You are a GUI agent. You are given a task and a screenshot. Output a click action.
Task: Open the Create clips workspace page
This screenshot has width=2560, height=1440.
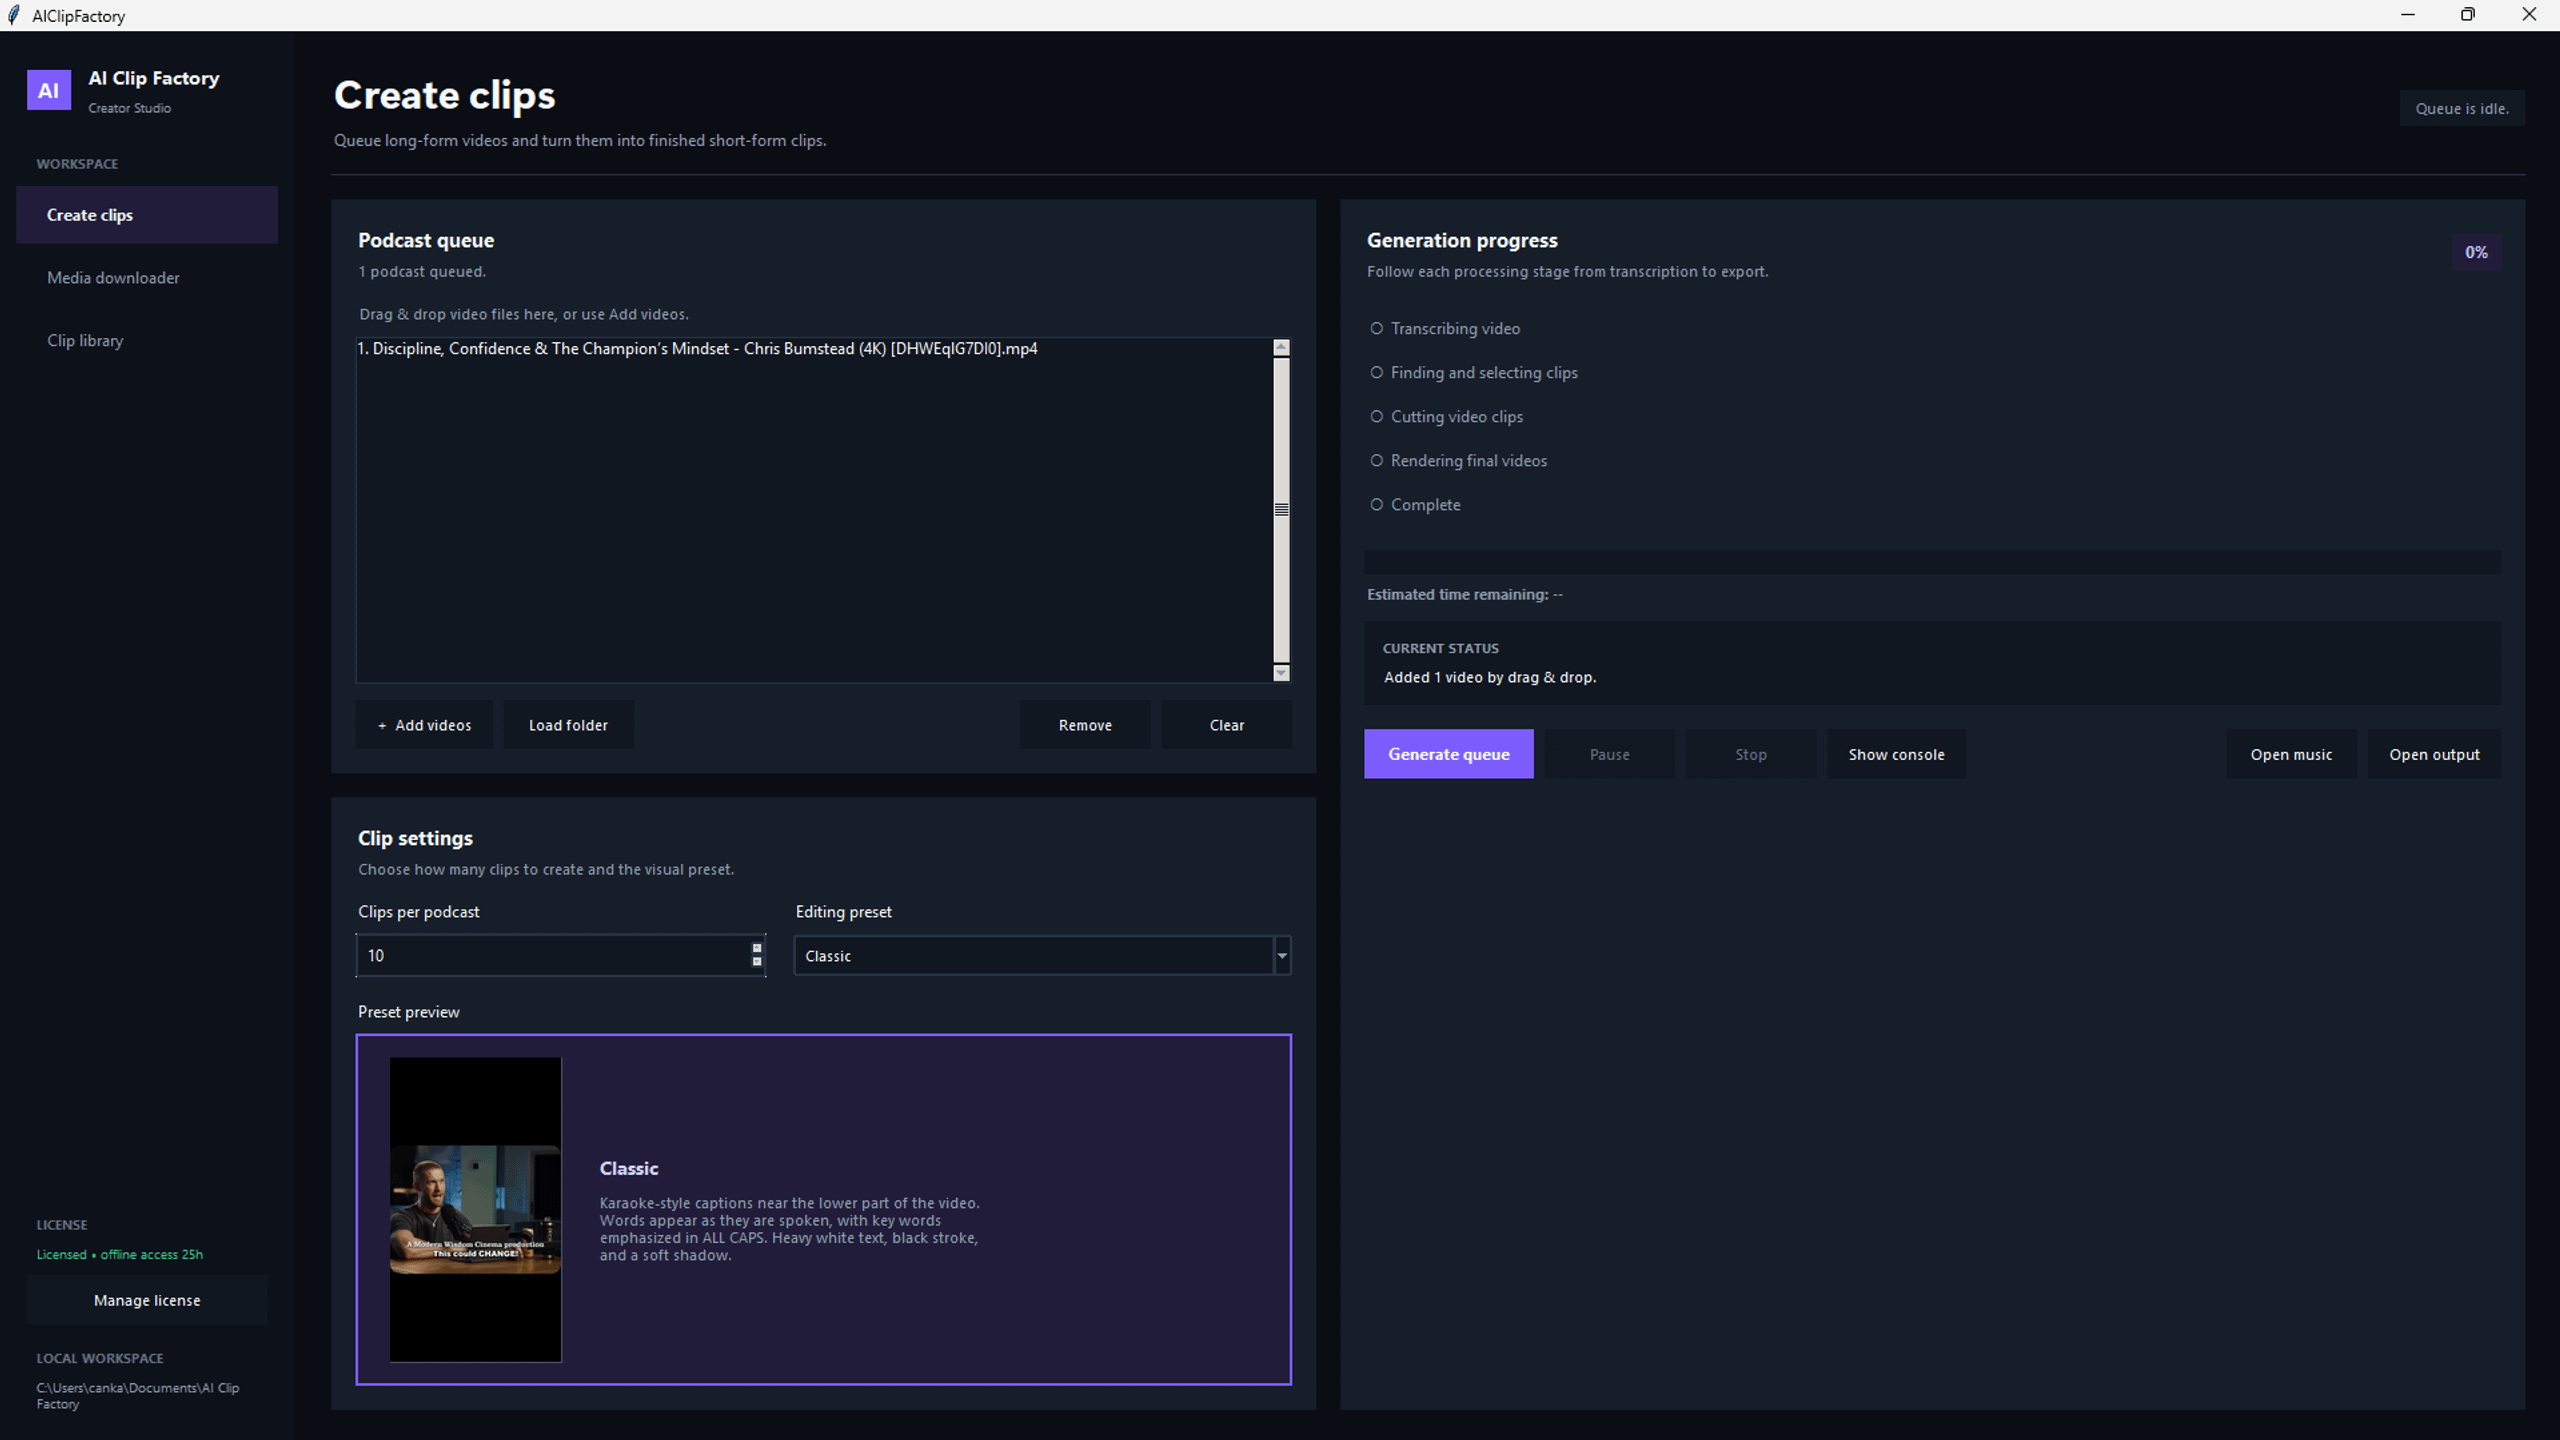pos(147,215)
